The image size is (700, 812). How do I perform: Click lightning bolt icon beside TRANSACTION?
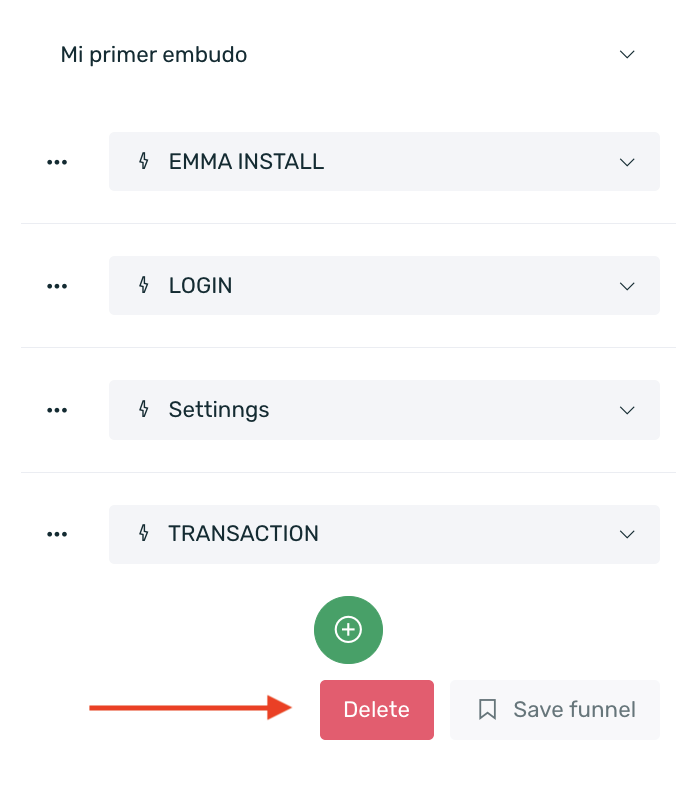pyautogui.click(x=144, y=534)
